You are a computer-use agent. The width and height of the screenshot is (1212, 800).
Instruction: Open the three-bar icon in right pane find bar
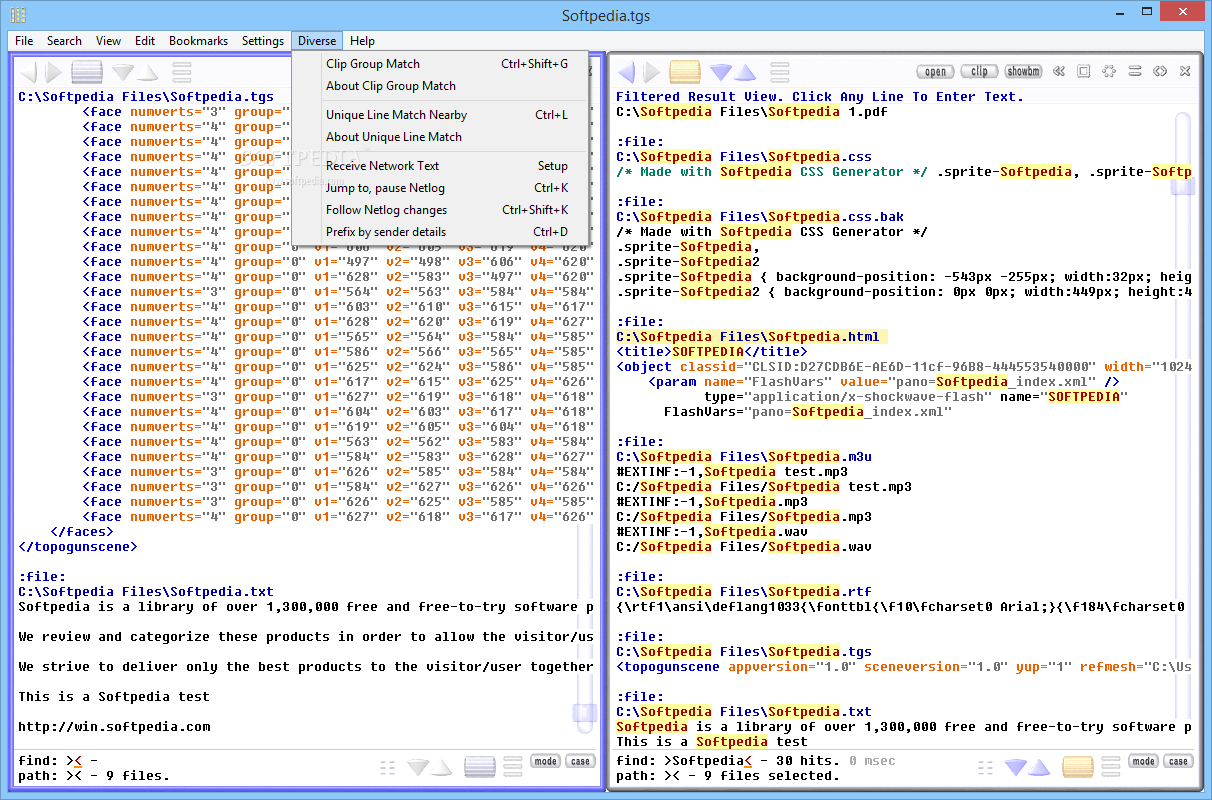[x=1111, y=767]
